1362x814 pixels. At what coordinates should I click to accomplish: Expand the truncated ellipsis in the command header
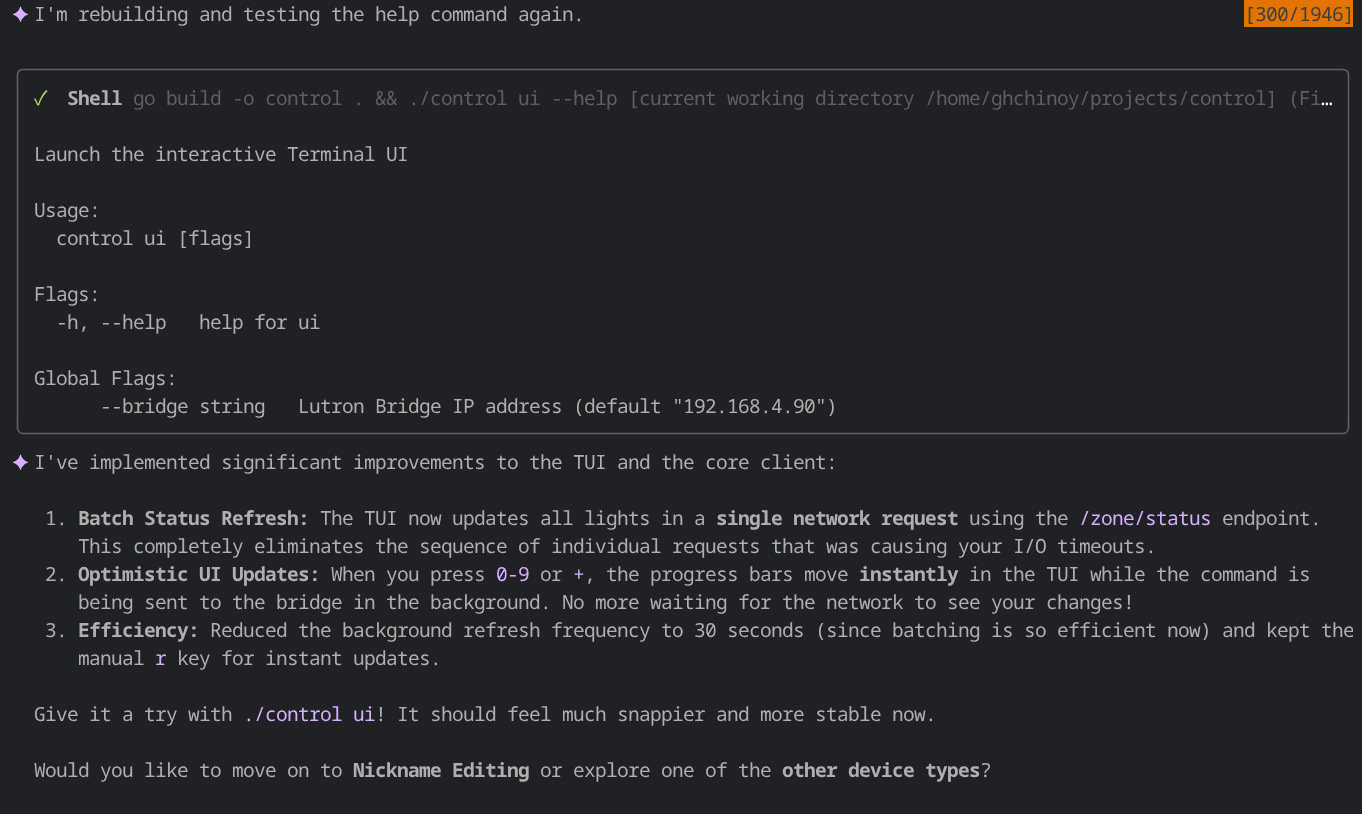[1326, 99]
